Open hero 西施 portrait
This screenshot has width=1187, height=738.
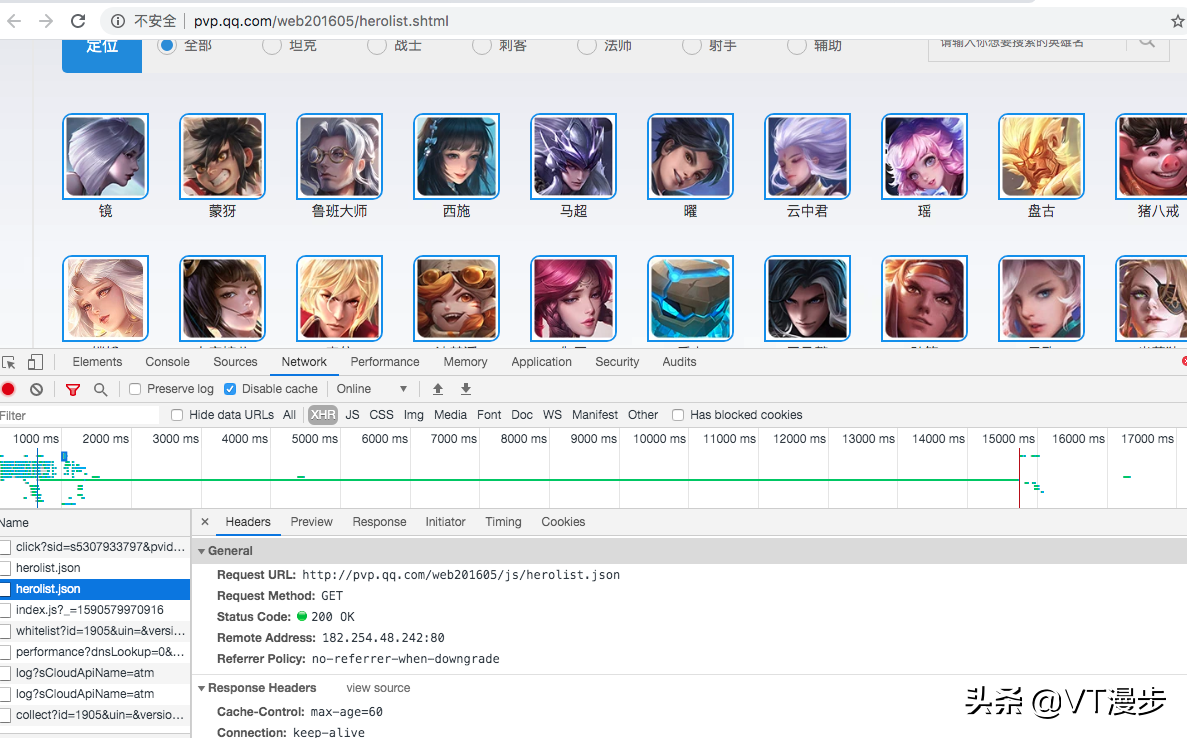point(456,157)
